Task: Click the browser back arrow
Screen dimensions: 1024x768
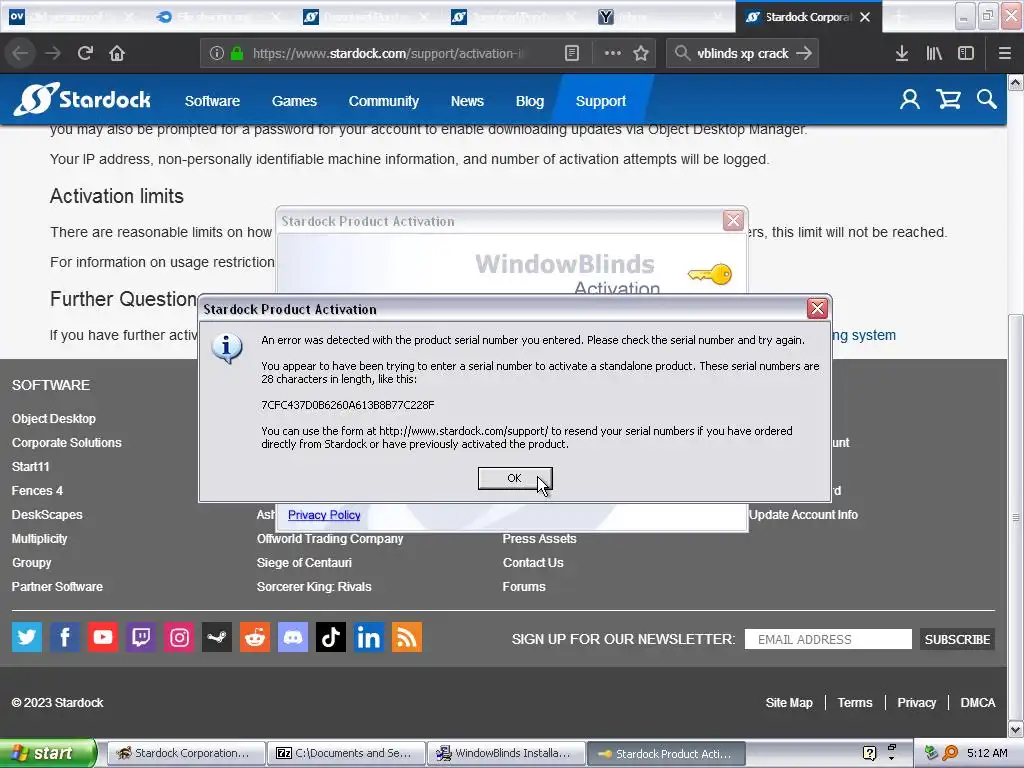Action: click(x=20, y=53)
